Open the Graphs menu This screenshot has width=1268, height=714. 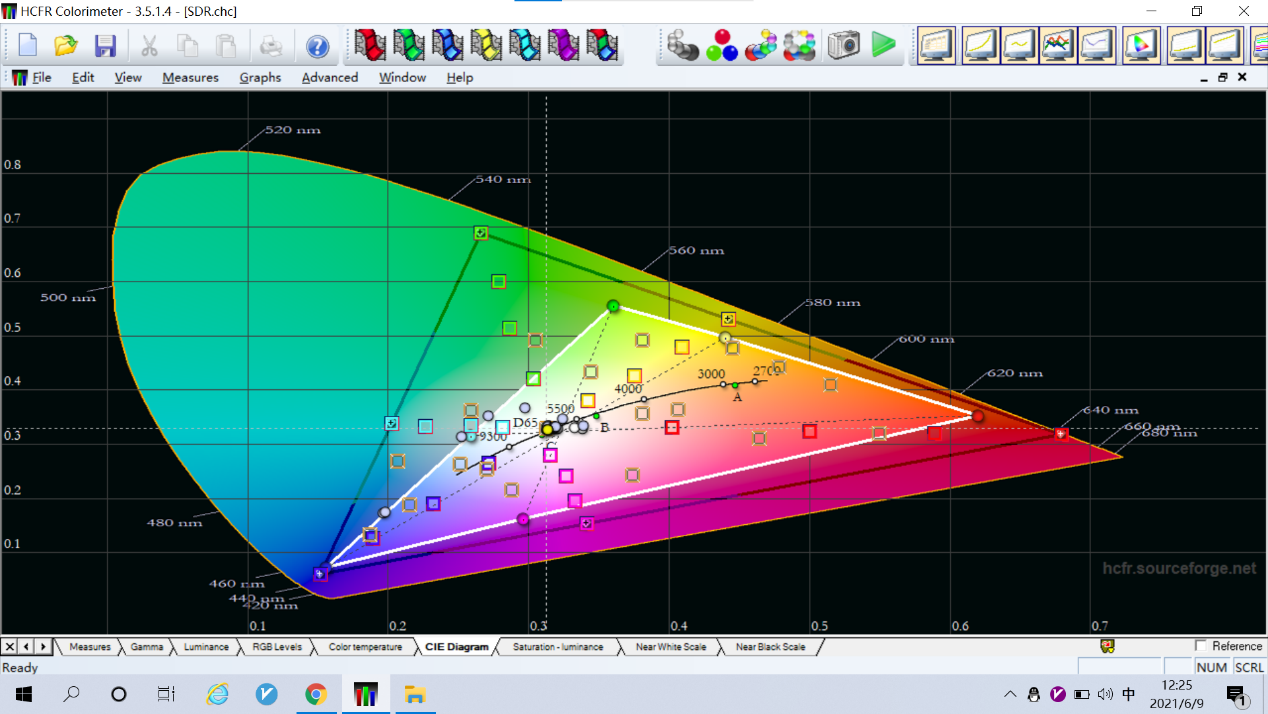click(260, 77)
